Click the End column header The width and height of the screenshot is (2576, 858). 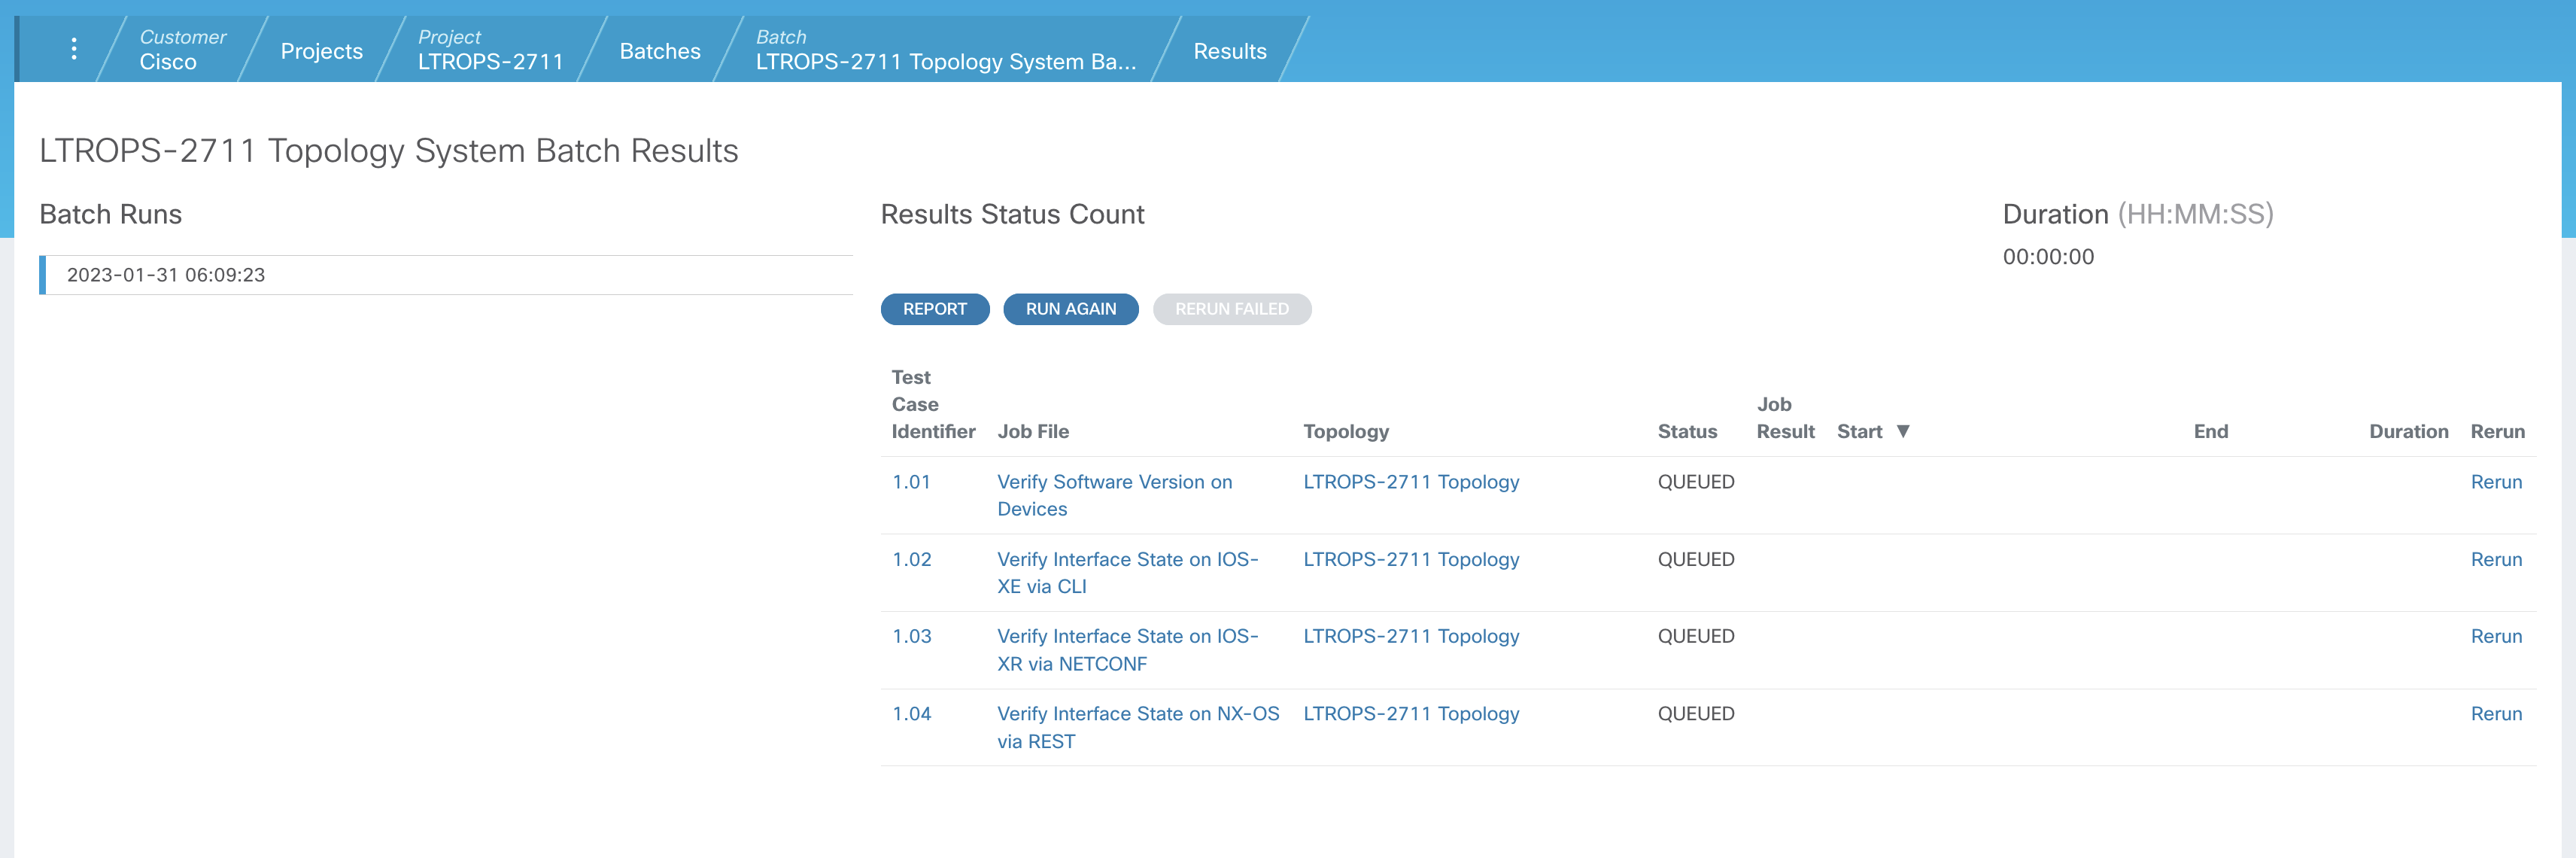pyautogui.click(x=2210, y=431)
